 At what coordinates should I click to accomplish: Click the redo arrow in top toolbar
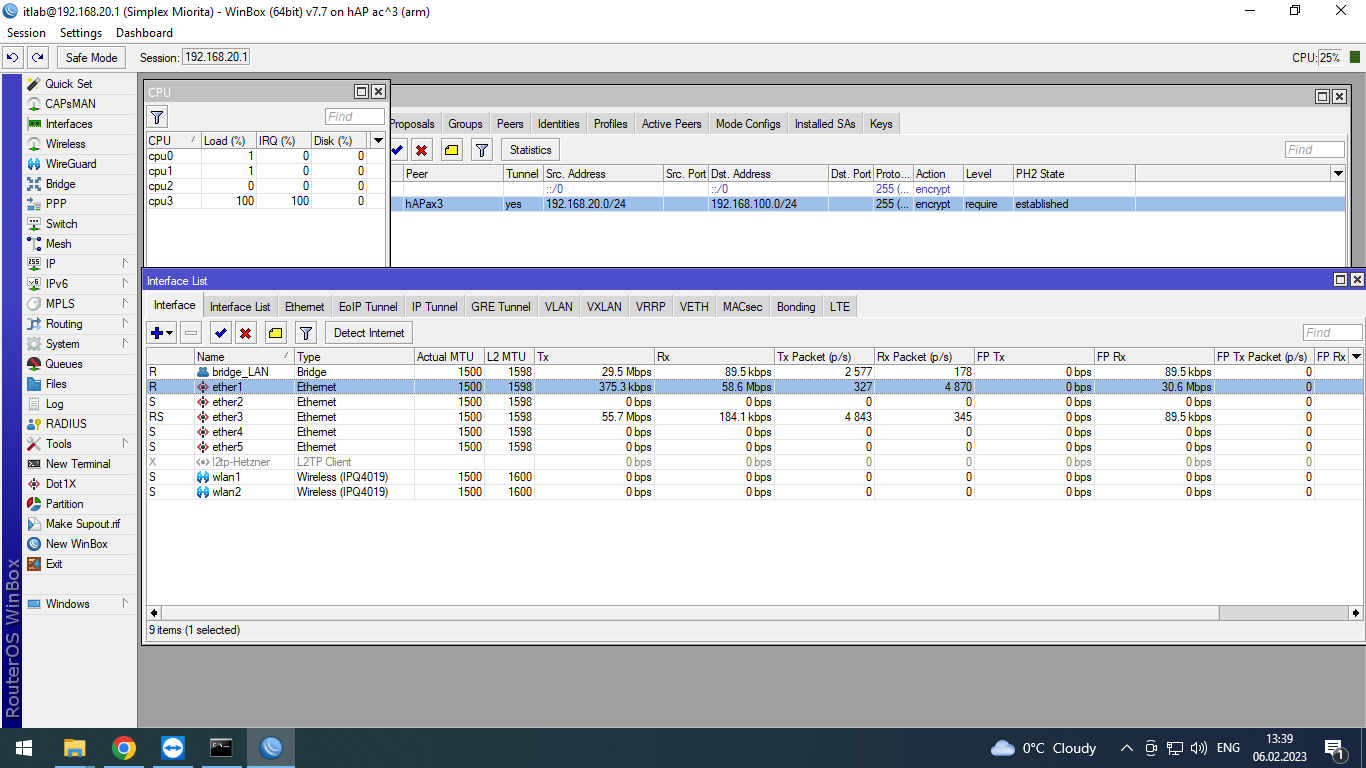[37, 58]
